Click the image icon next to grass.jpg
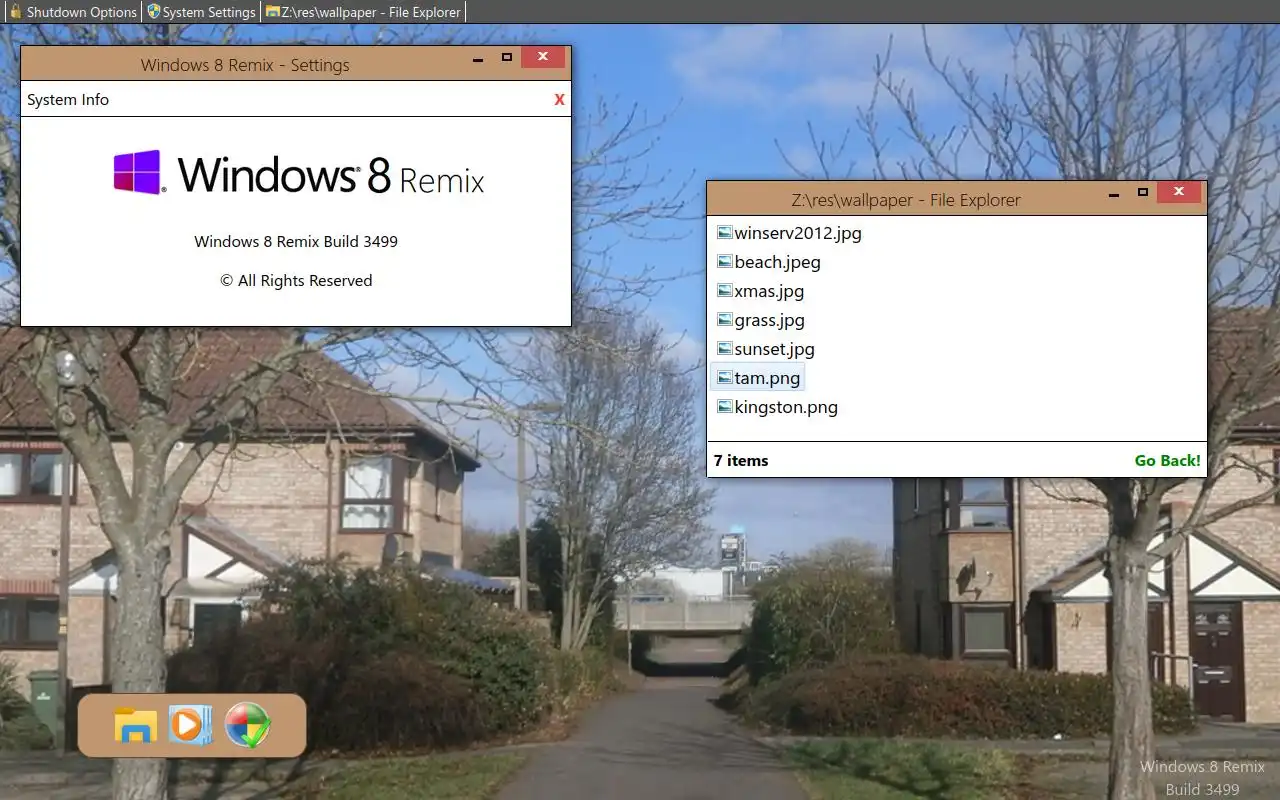Image resolution: width=1280 pixels, height=800 pixels. (x=725, y=320)
